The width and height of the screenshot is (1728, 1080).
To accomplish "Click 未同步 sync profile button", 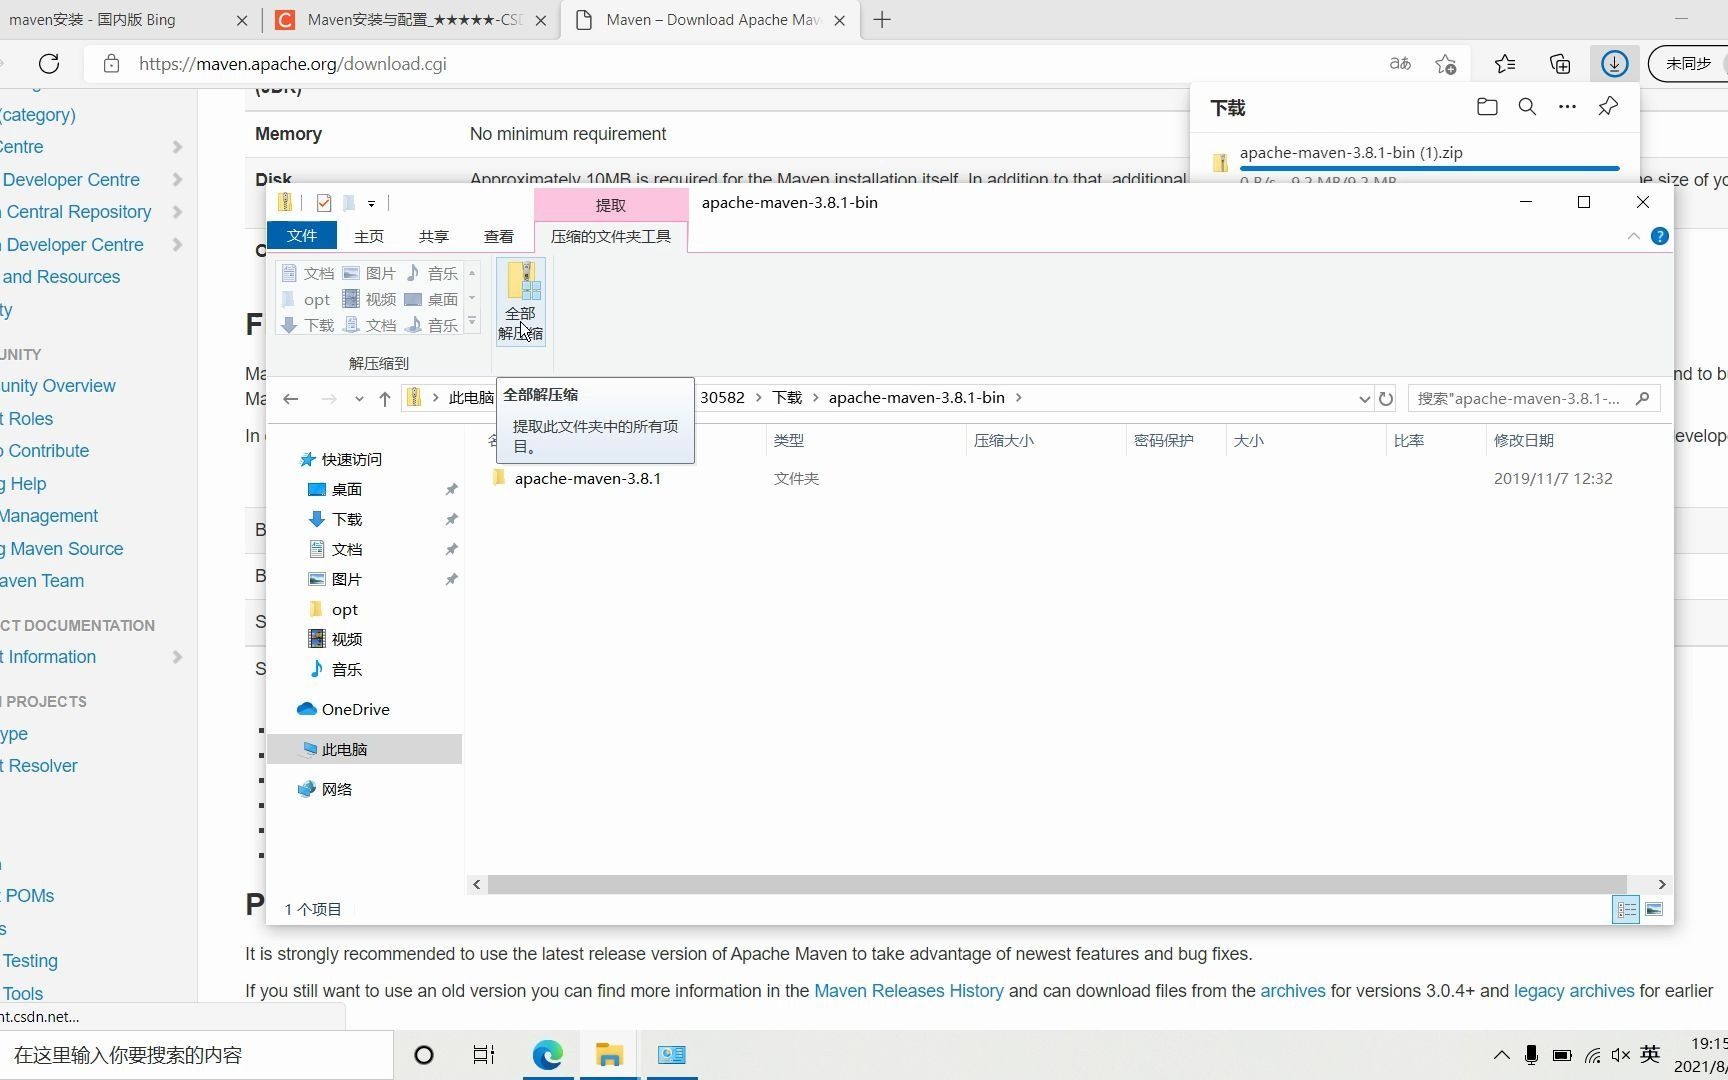I will 1688,64.
